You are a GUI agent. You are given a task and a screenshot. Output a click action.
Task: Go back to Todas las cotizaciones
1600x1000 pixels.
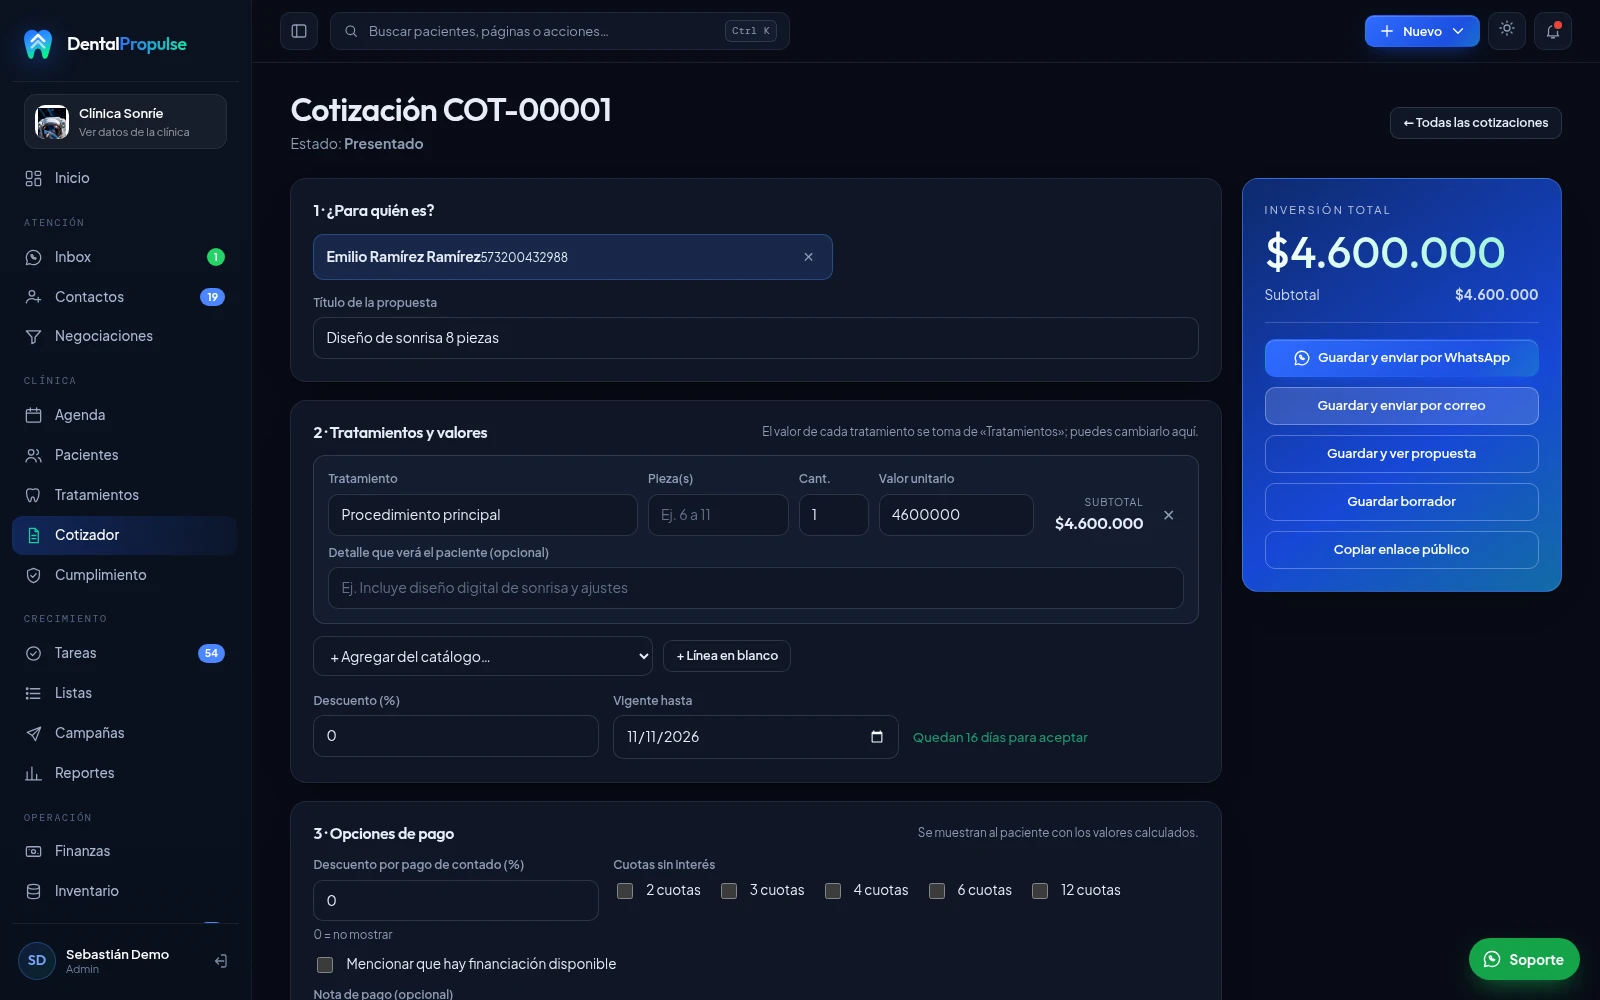click(x=1475, y=123)
